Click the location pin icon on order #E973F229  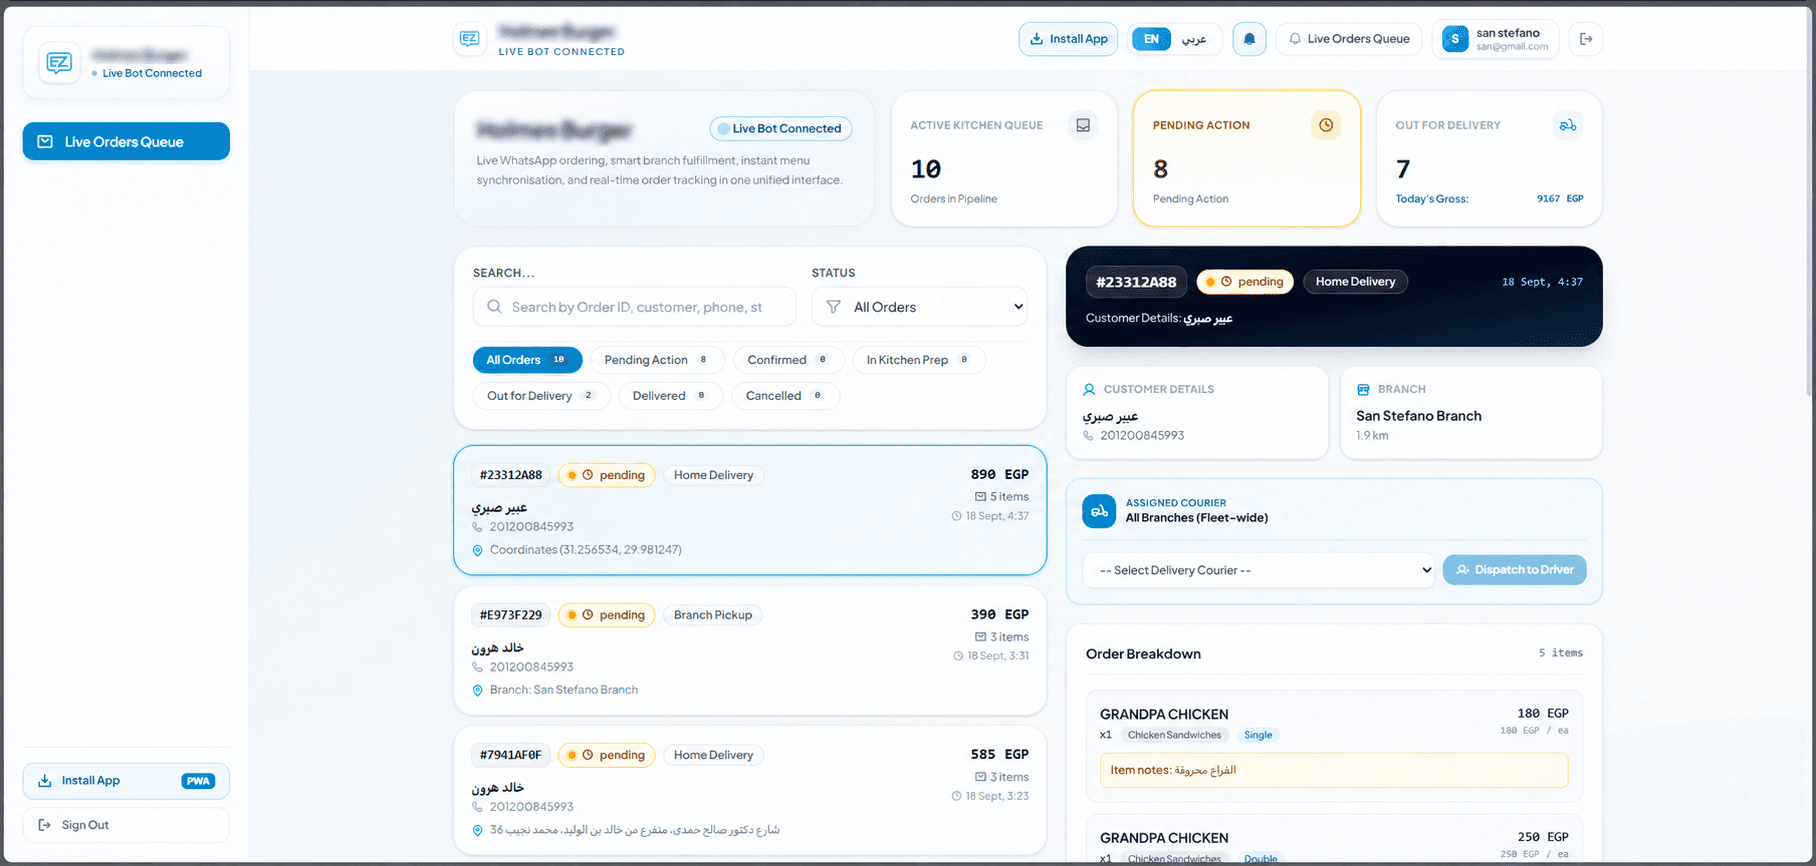(x=477, y=690)
